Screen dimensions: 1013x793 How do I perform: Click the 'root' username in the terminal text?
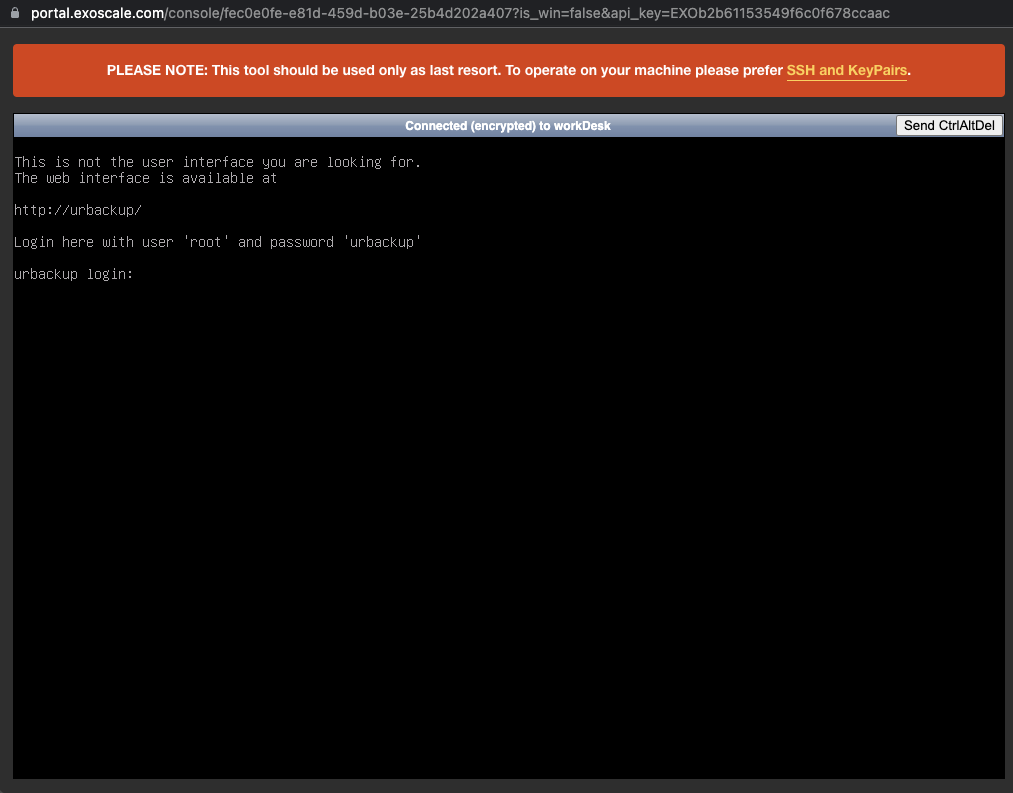pyautogui.click(x=206, y=242)
